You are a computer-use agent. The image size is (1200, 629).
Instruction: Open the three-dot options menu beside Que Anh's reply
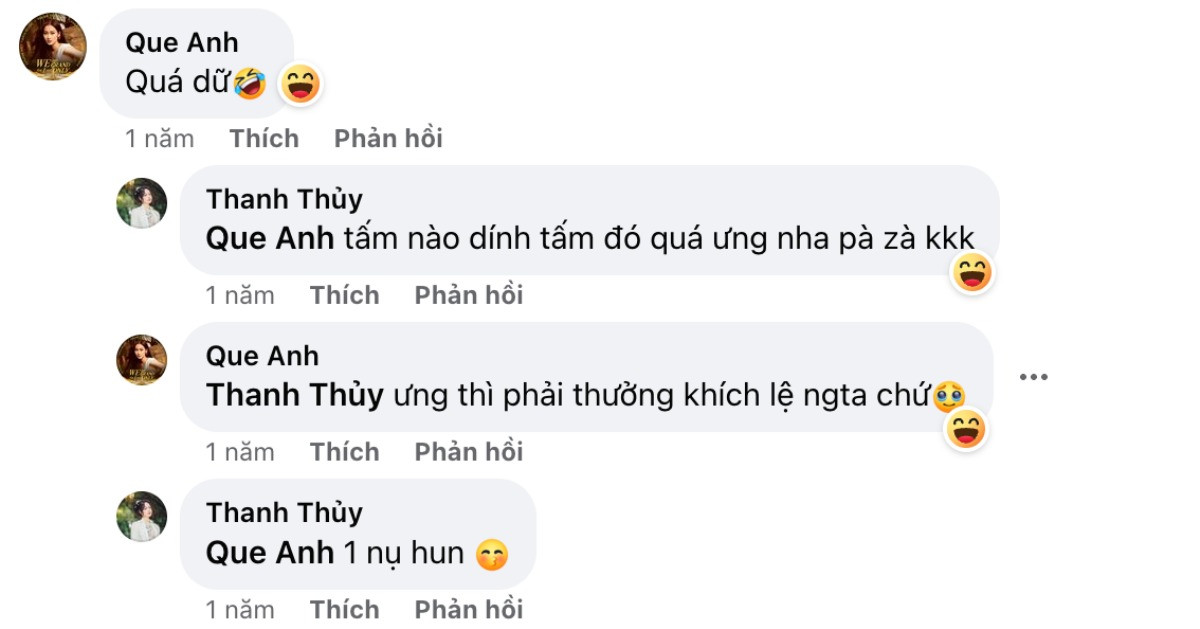[1032, 376]
